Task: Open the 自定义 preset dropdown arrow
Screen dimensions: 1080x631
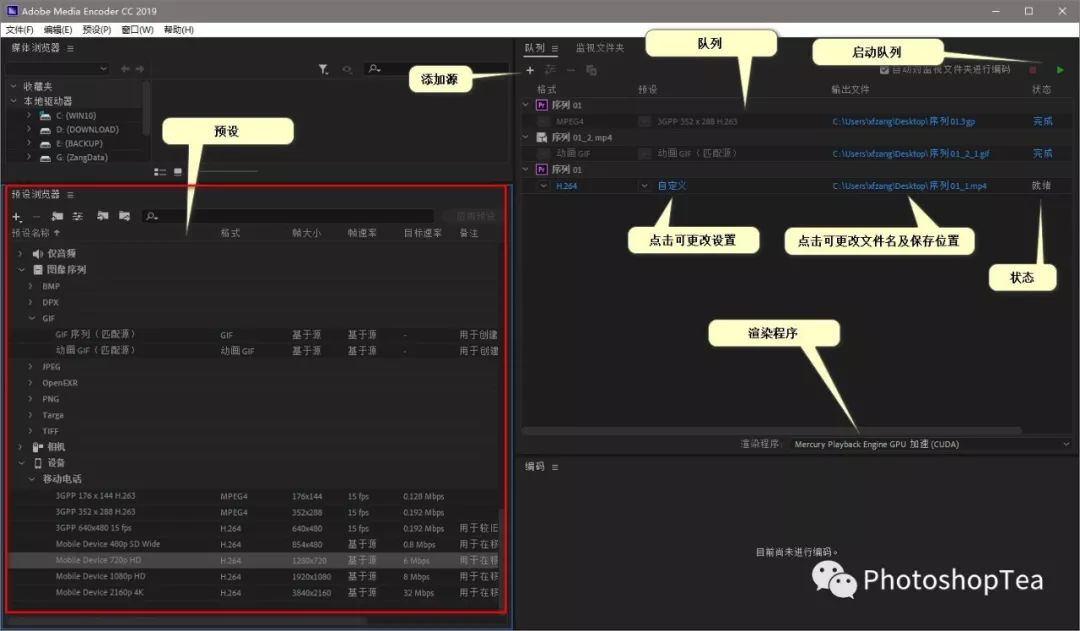Action: pos(644,186)
